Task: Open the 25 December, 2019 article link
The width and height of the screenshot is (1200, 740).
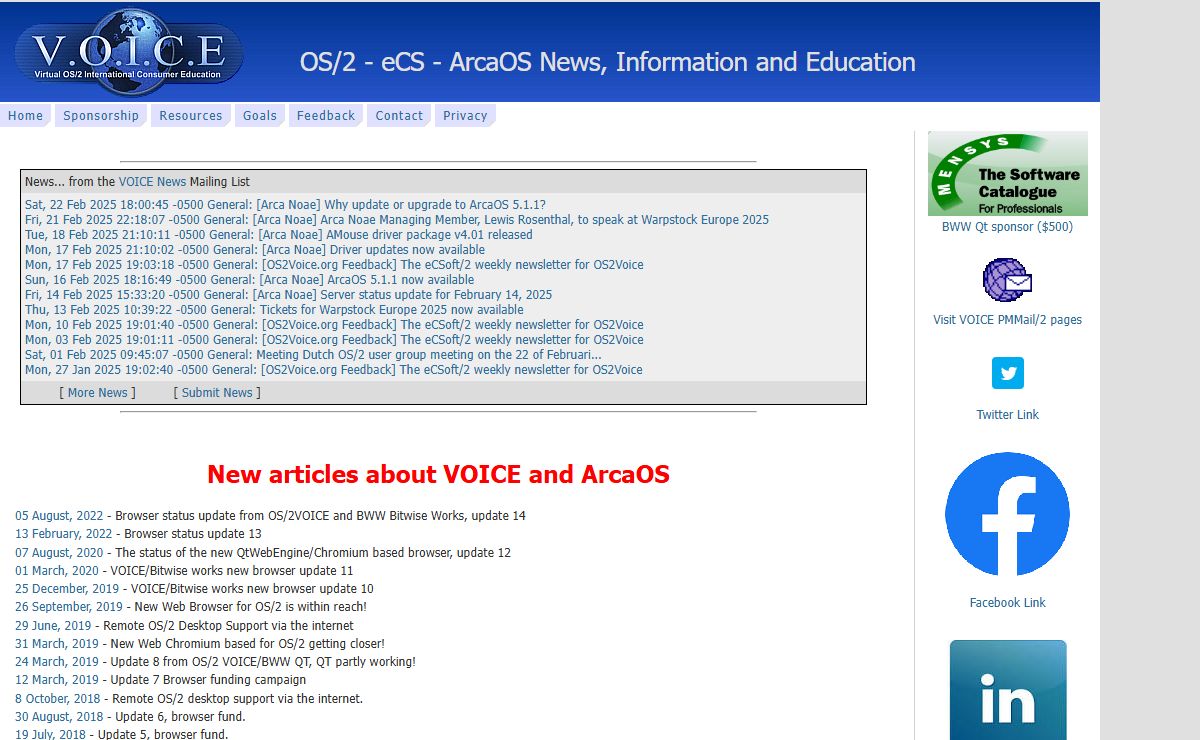Action: tap(67, 589)
